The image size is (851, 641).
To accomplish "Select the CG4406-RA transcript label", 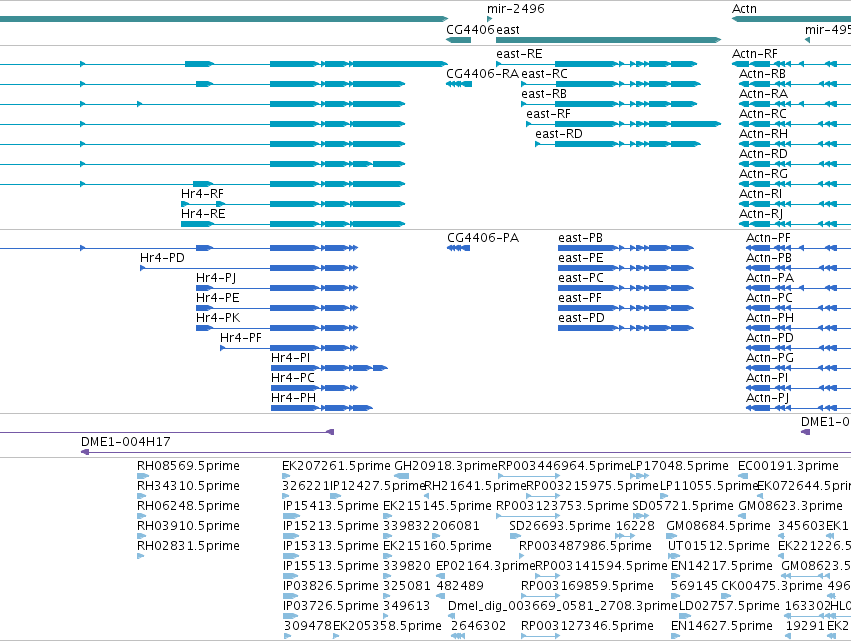I will click(x=482, y=74).
